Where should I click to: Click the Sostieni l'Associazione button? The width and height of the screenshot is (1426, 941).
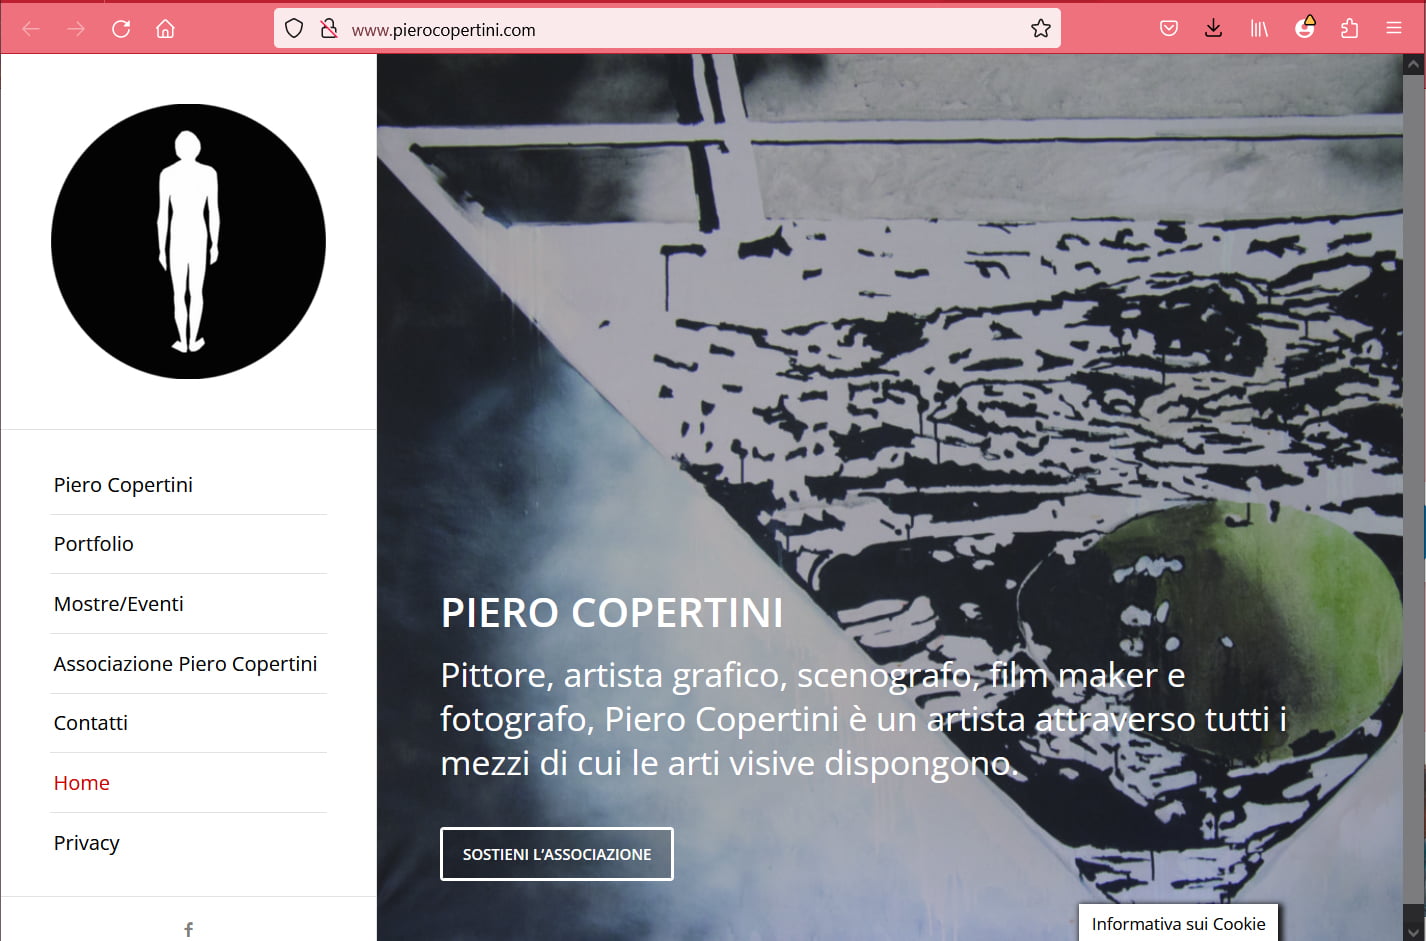click(x=557, y=854)
